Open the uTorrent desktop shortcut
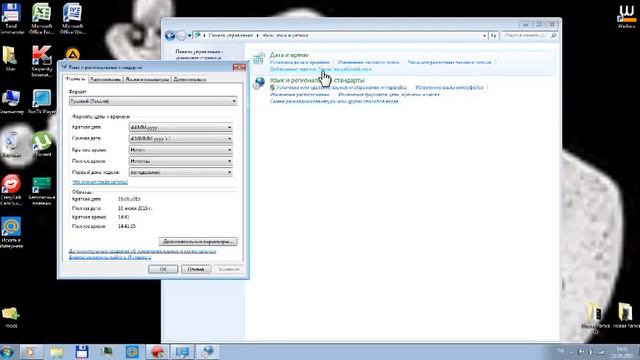 click(42, 144)
